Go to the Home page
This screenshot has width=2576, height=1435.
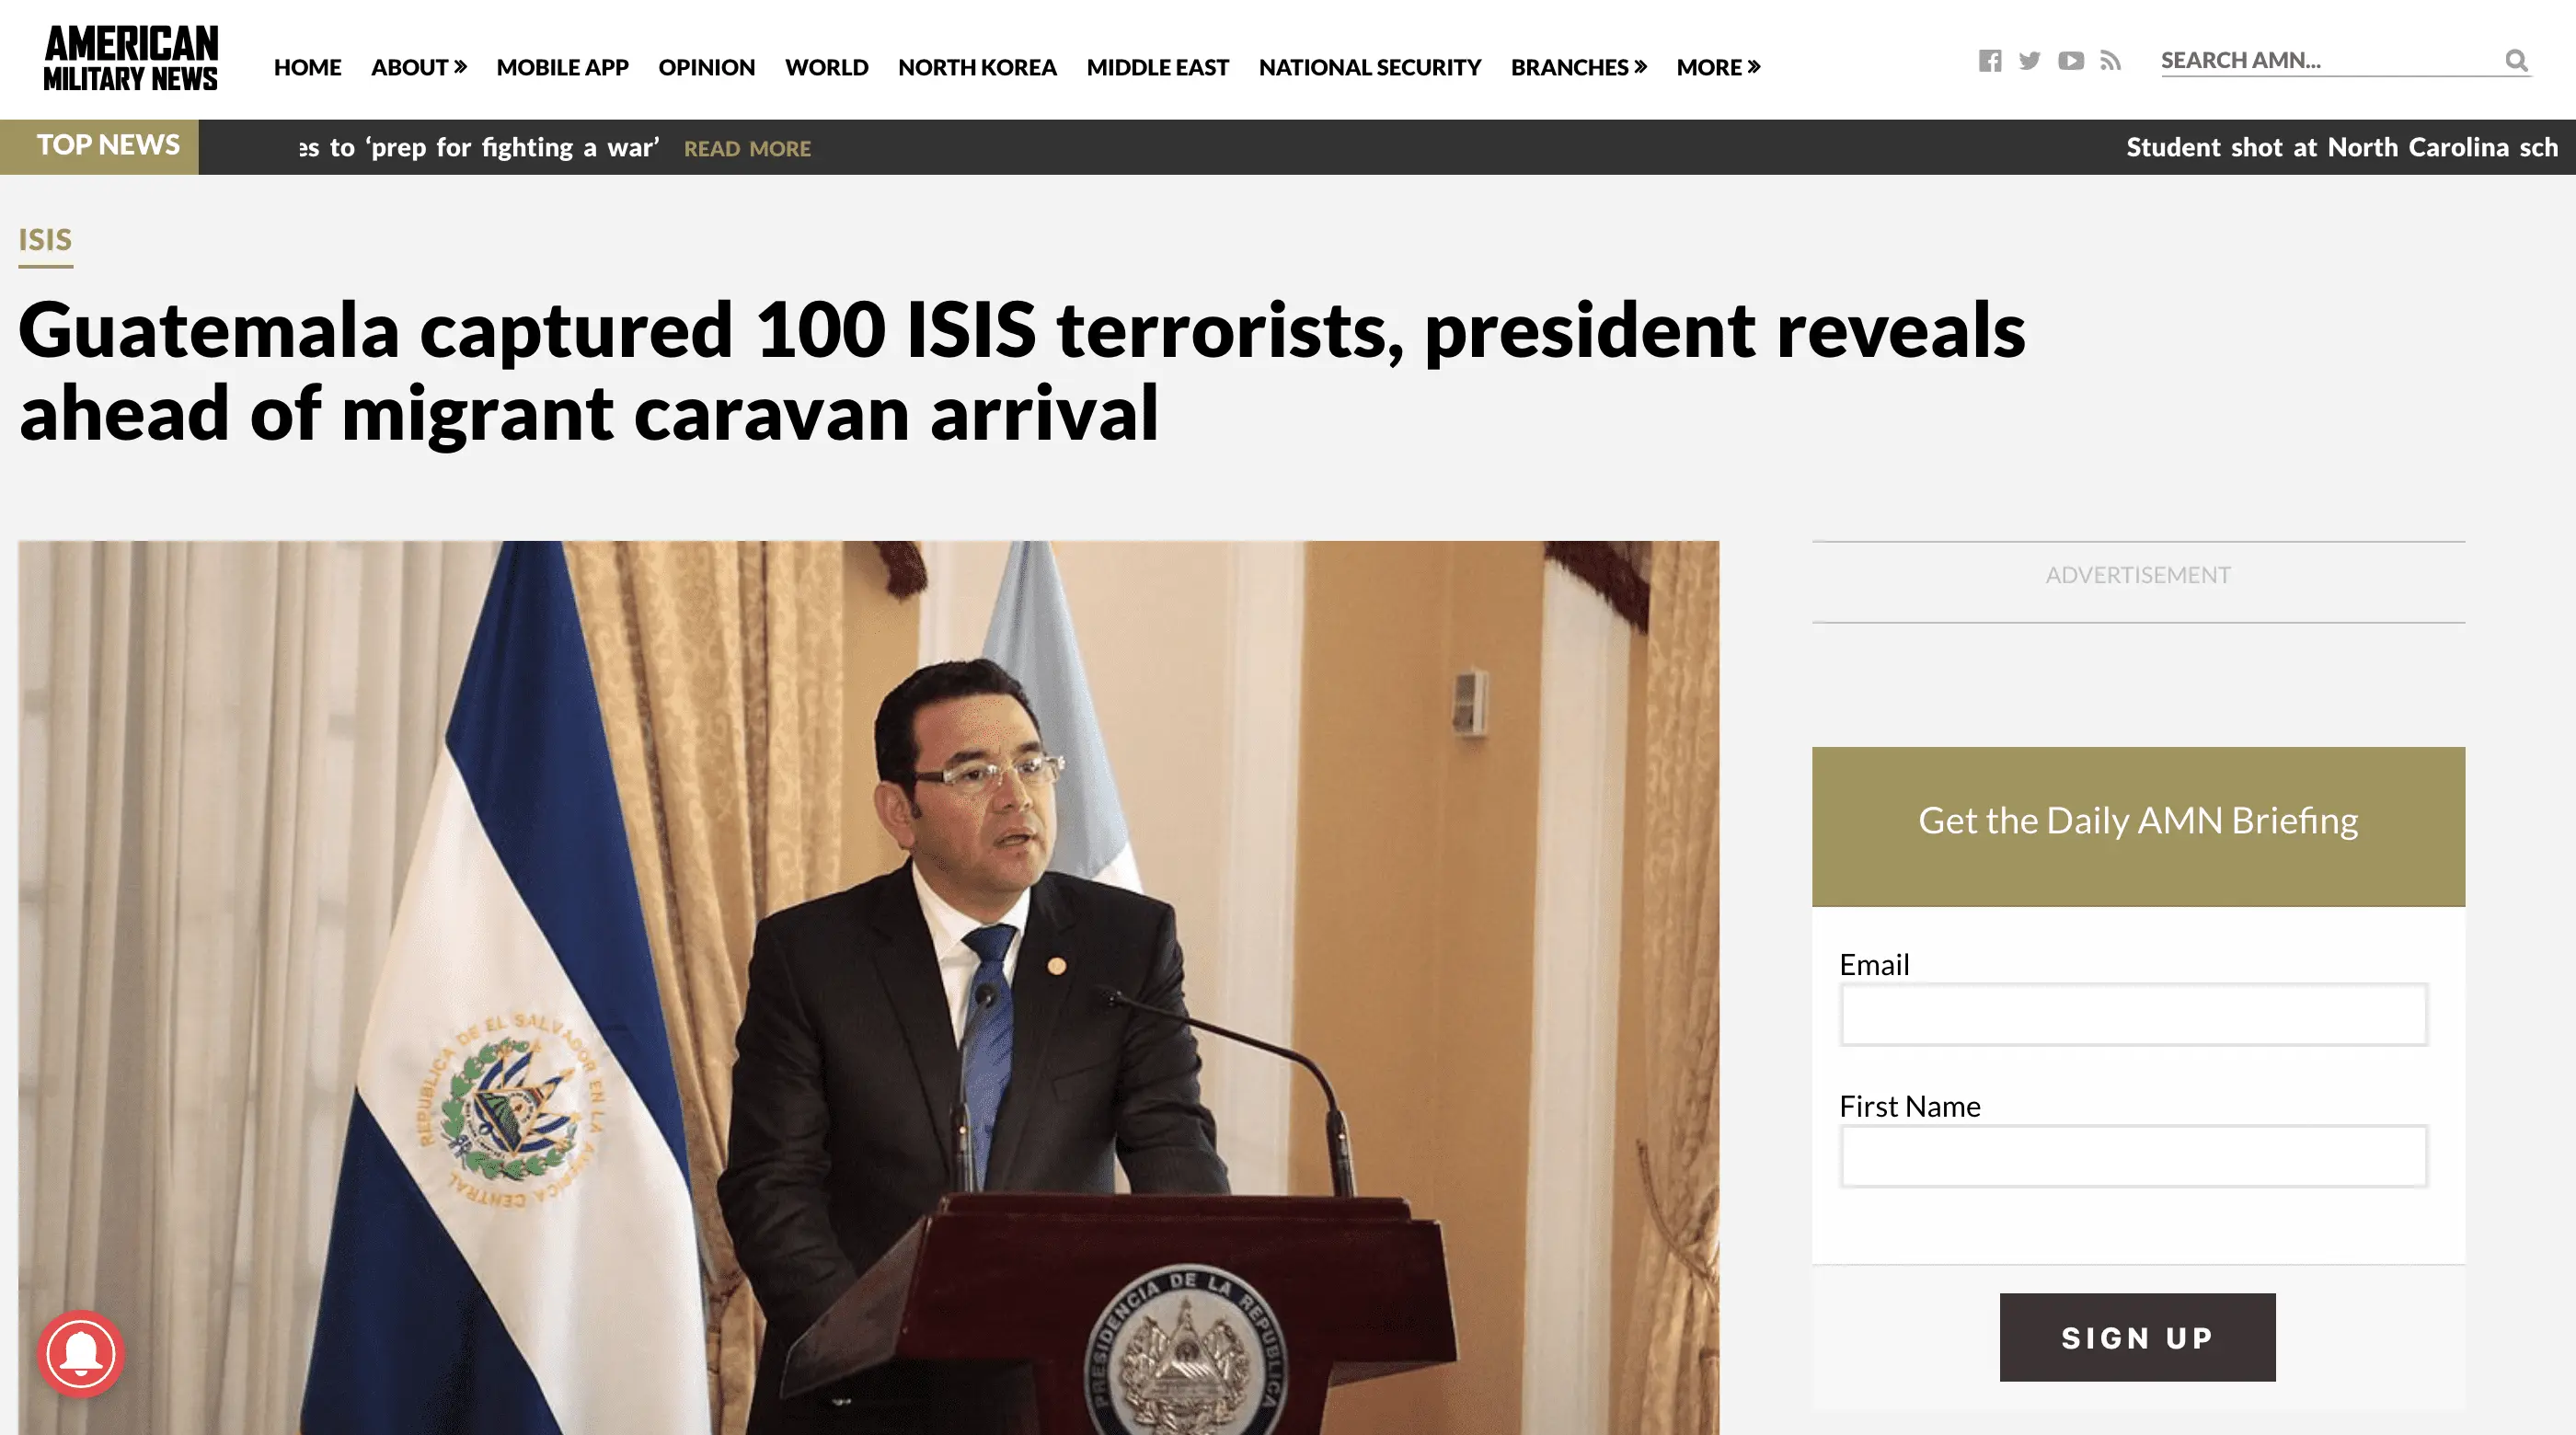(307, 67)
